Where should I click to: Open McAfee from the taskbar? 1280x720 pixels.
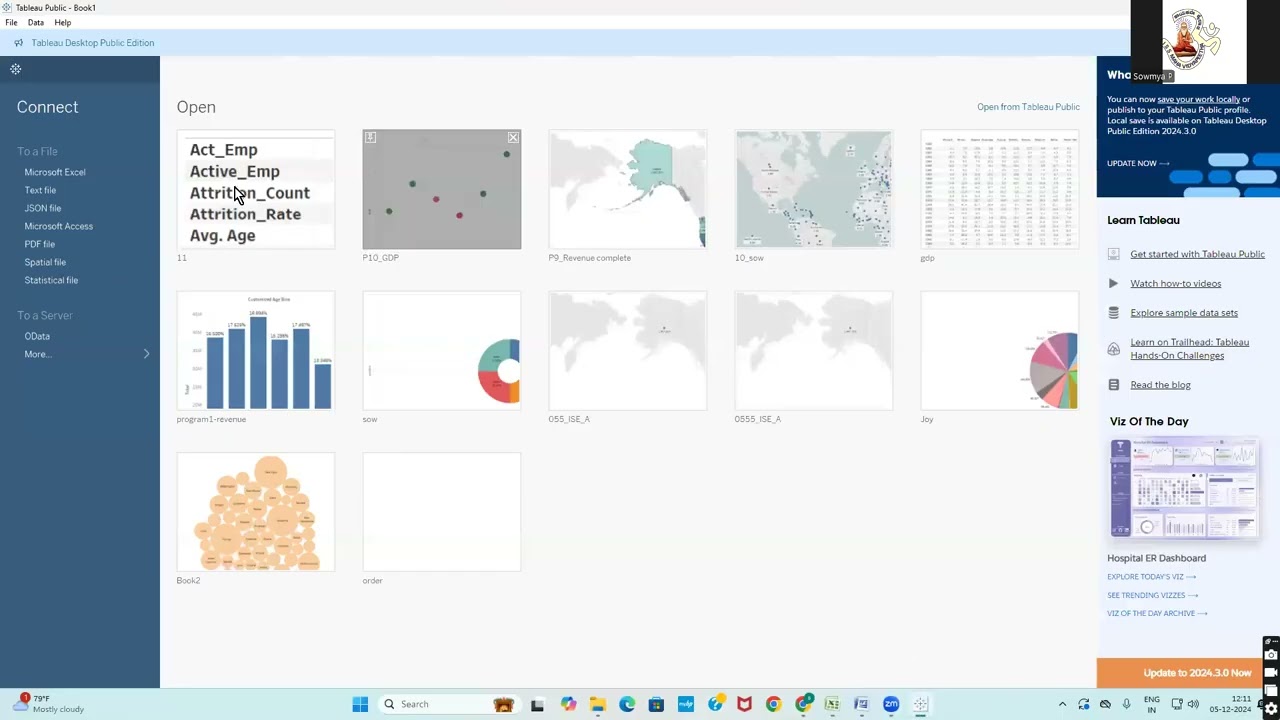[744, 704]
